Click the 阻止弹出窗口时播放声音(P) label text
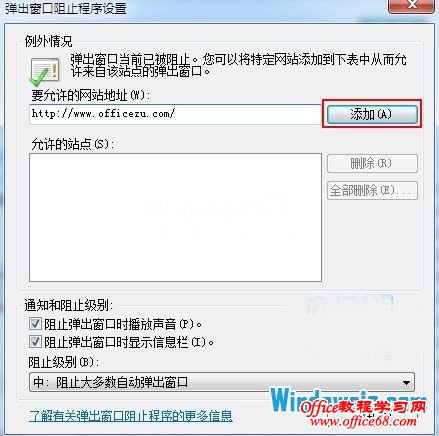439x436 pixels. click(123, 324)
